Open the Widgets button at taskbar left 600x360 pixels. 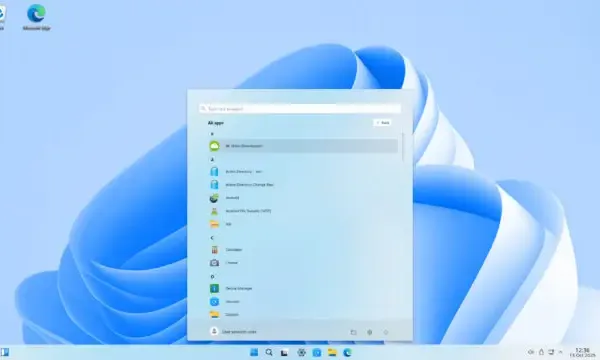[5, 352]
